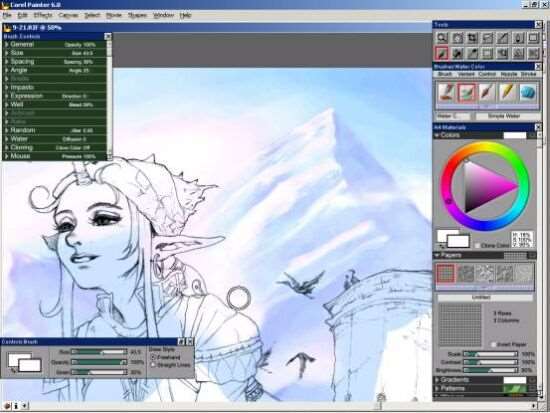Expand the Cloning brush controls section
The height and width of the screenshot is (413, 550).
[7, 147]
